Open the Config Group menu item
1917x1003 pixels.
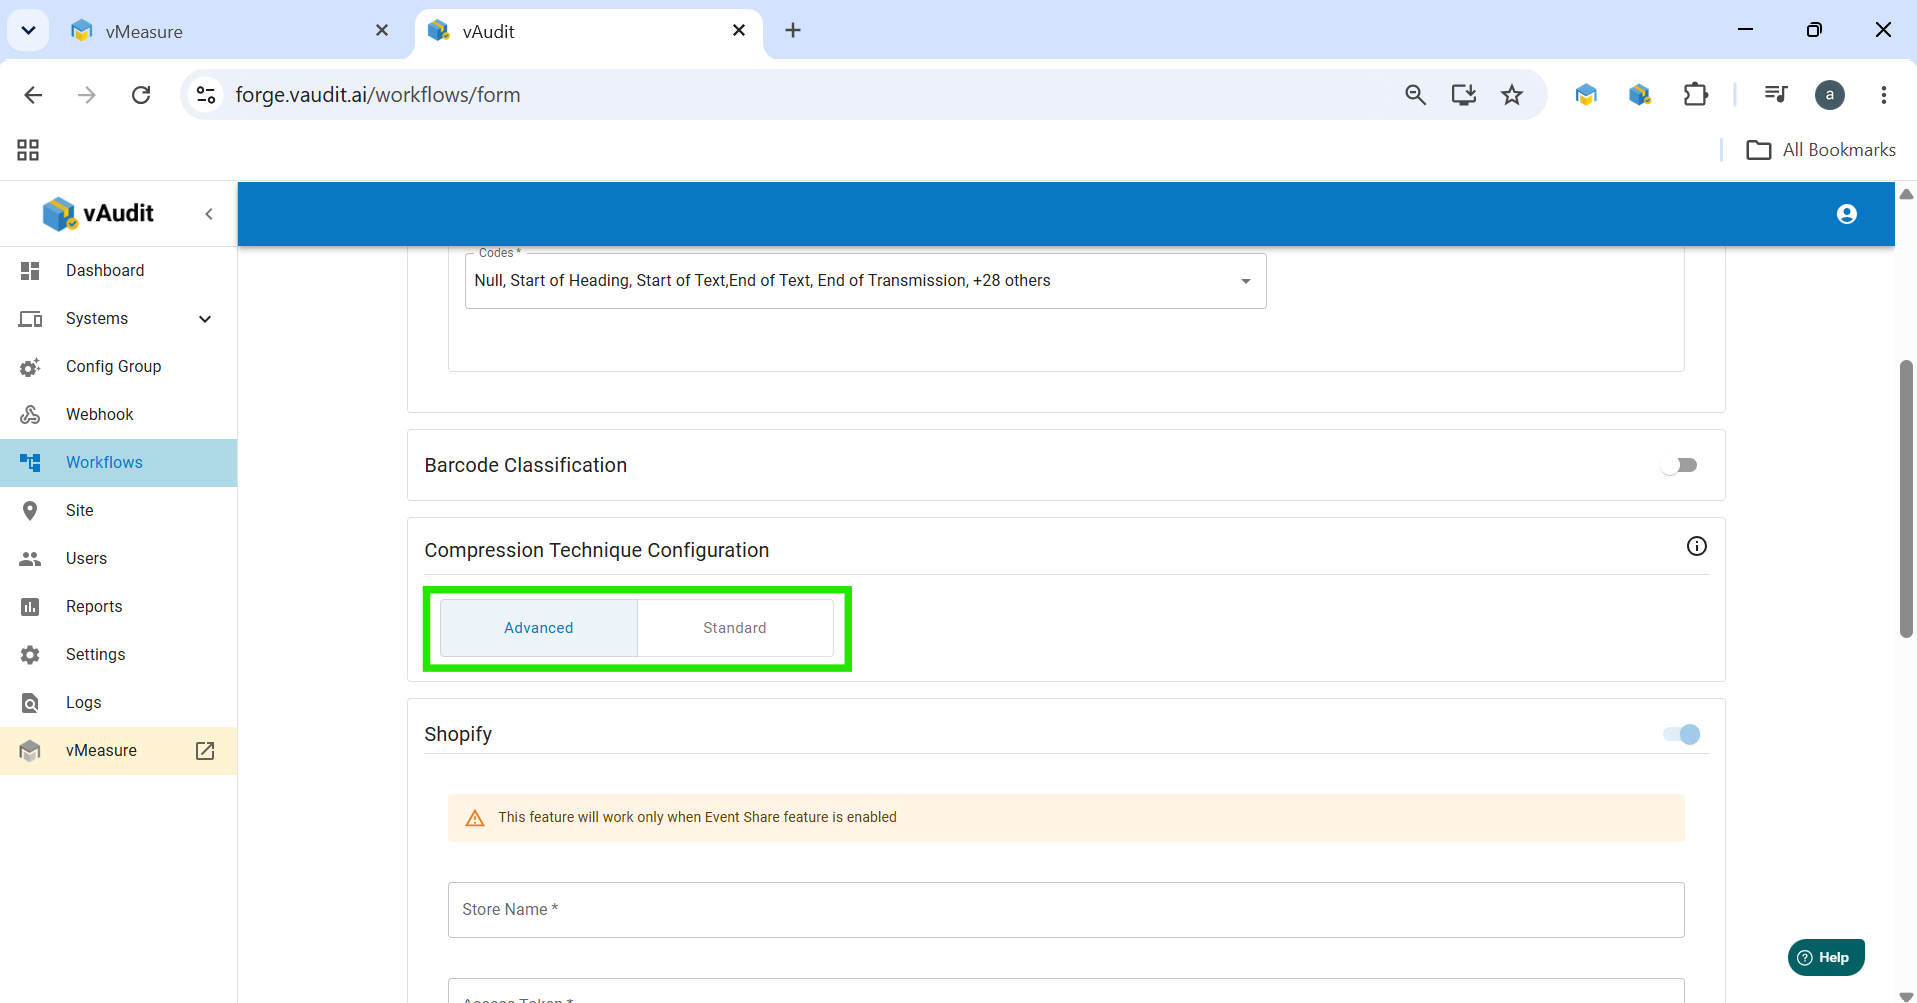point(118,367)
